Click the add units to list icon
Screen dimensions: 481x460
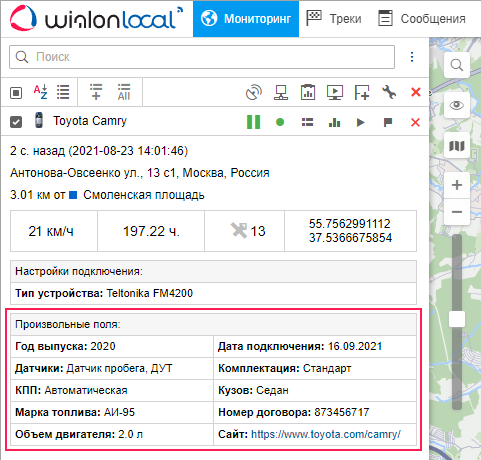click(x=96, y=92)
